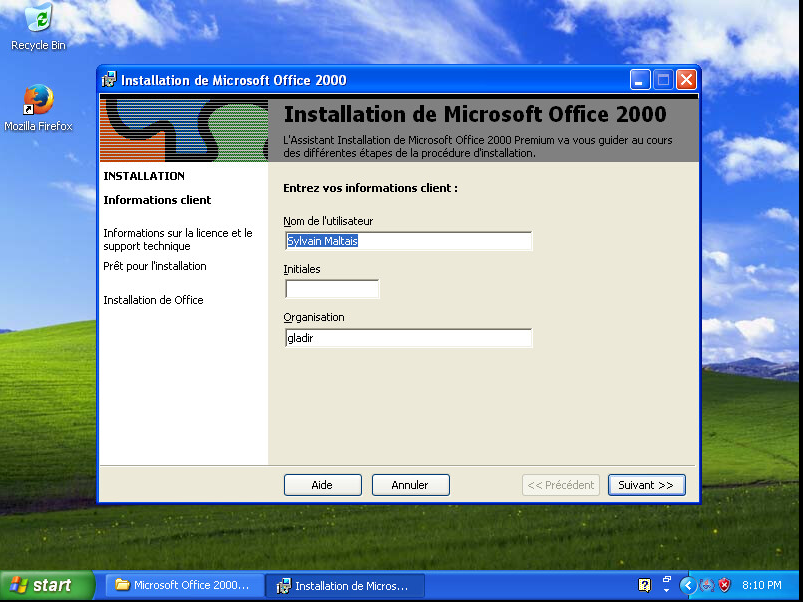Click the installer icon in the title bar
Screen dimensions: 803x602
109,80
